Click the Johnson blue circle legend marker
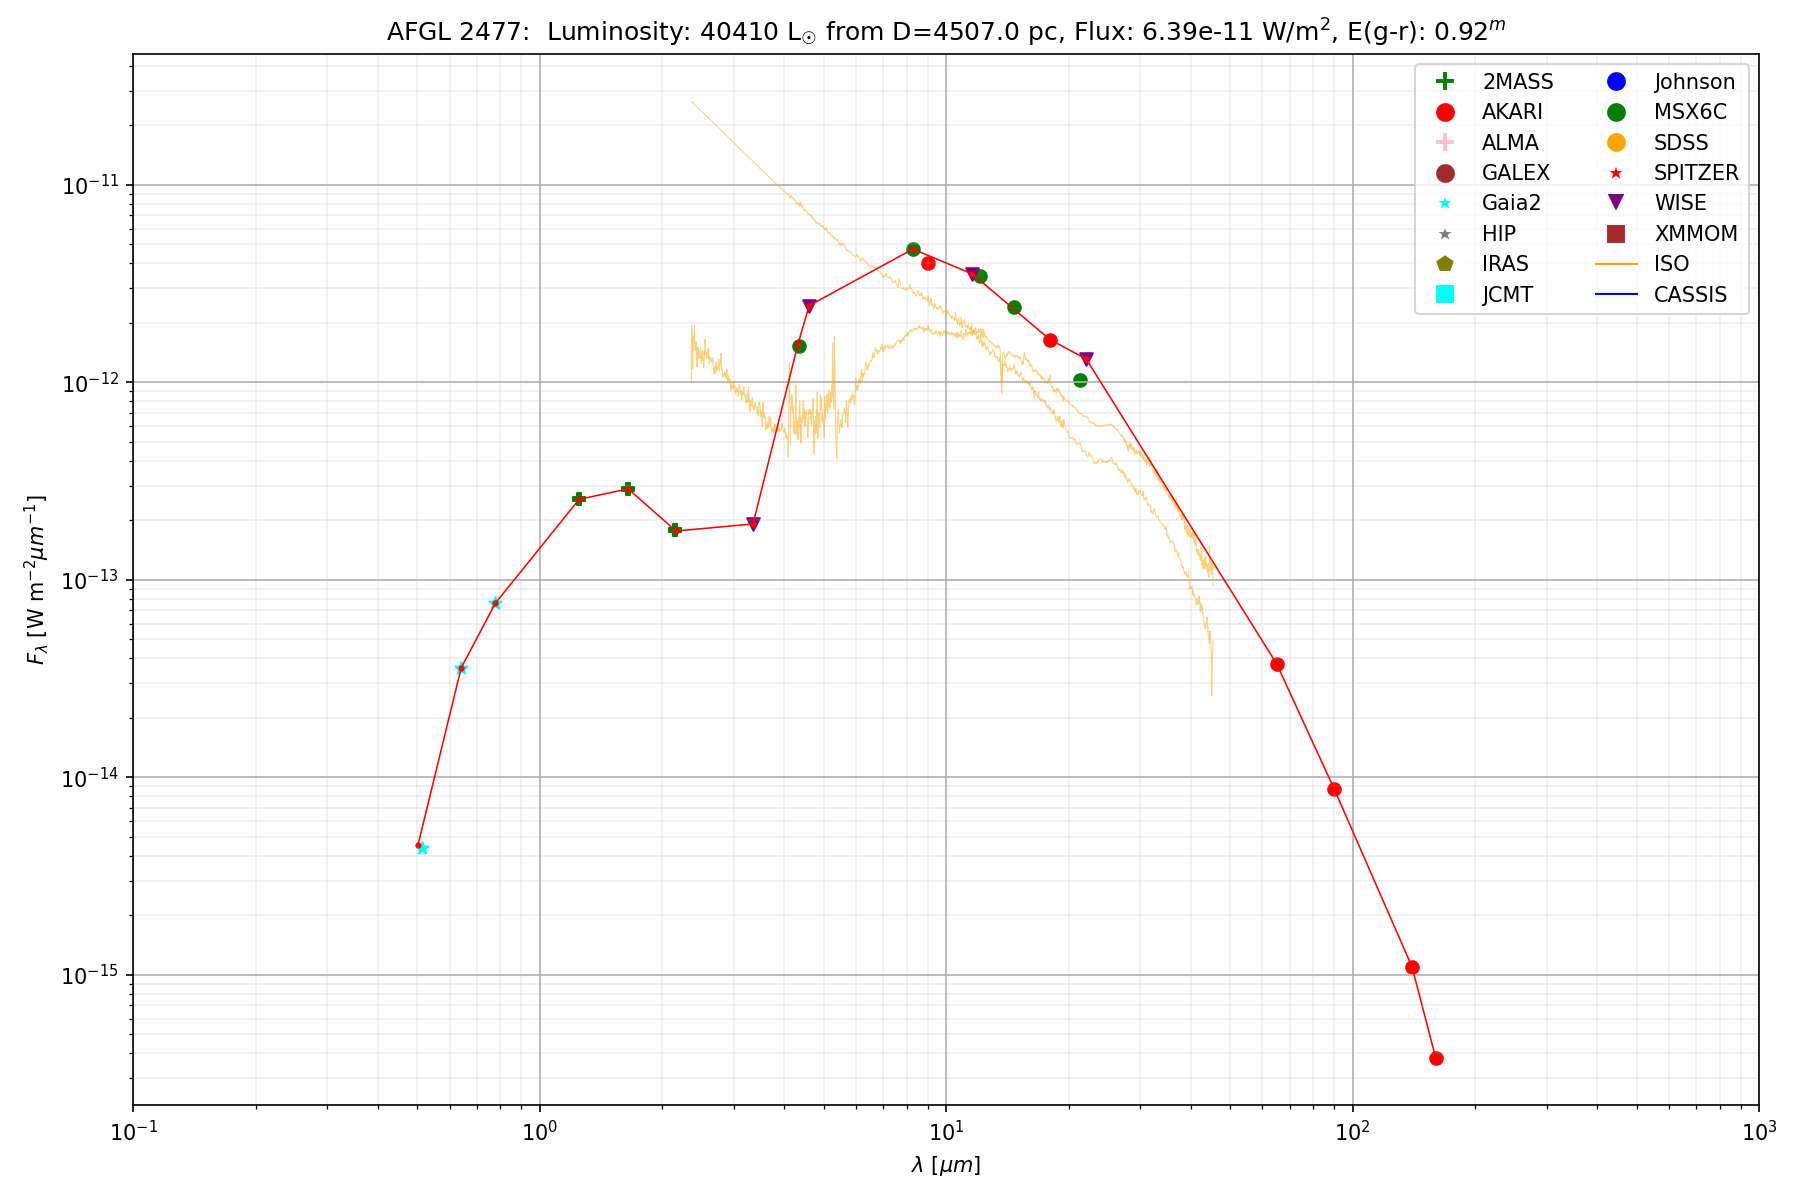Viewport: 1800px width, 1200px height. click(x=1616, y=82)
